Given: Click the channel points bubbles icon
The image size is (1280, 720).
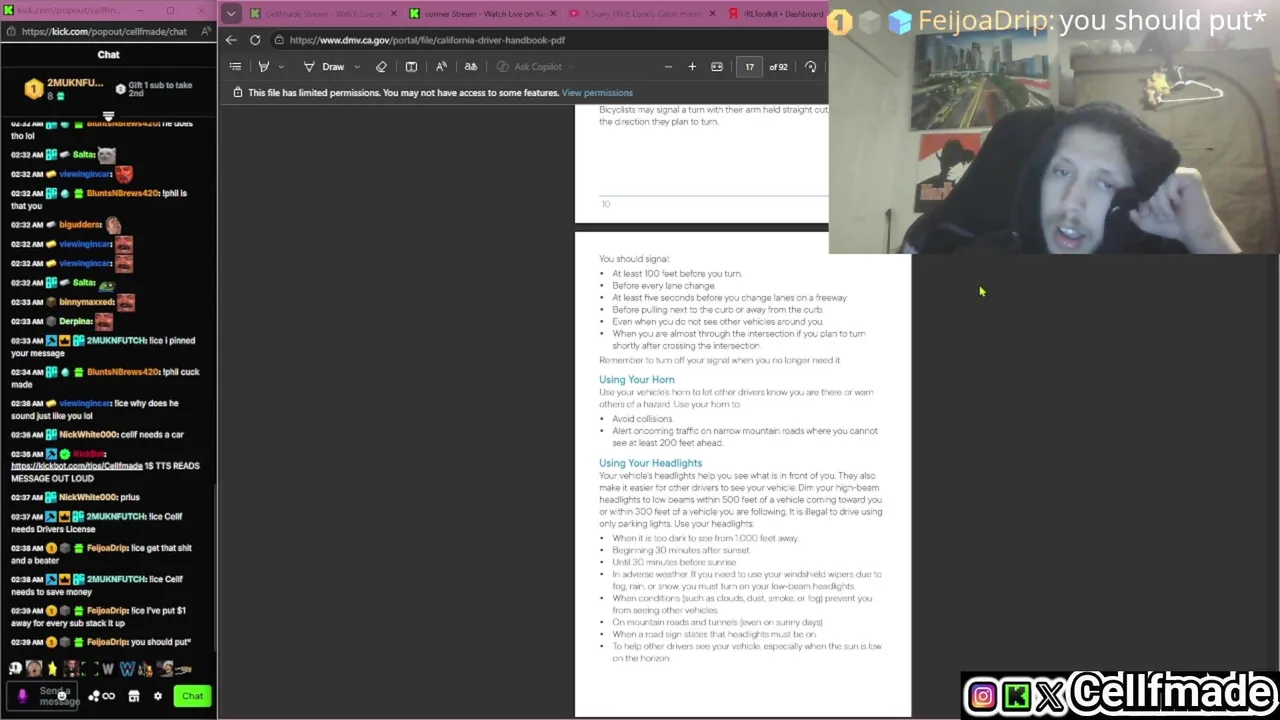Looking at the screenshot, I should 94,696.
